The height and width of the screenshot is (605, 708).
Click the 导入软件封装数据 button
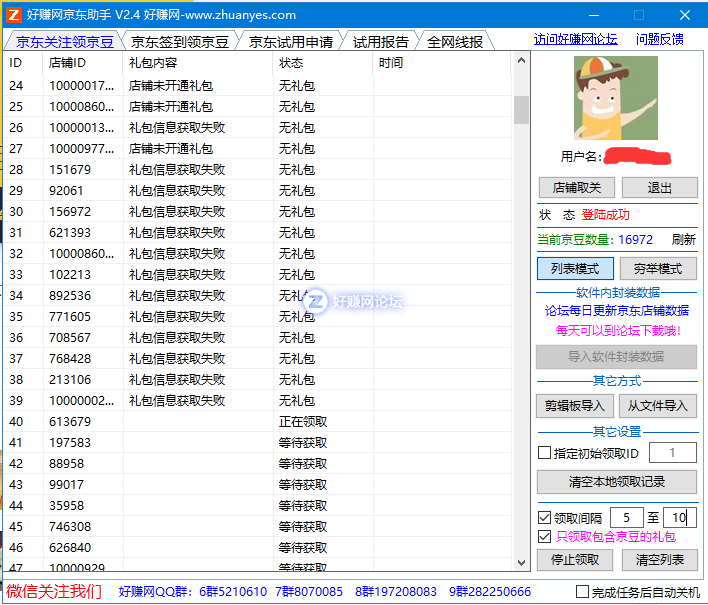click(616, 357)
